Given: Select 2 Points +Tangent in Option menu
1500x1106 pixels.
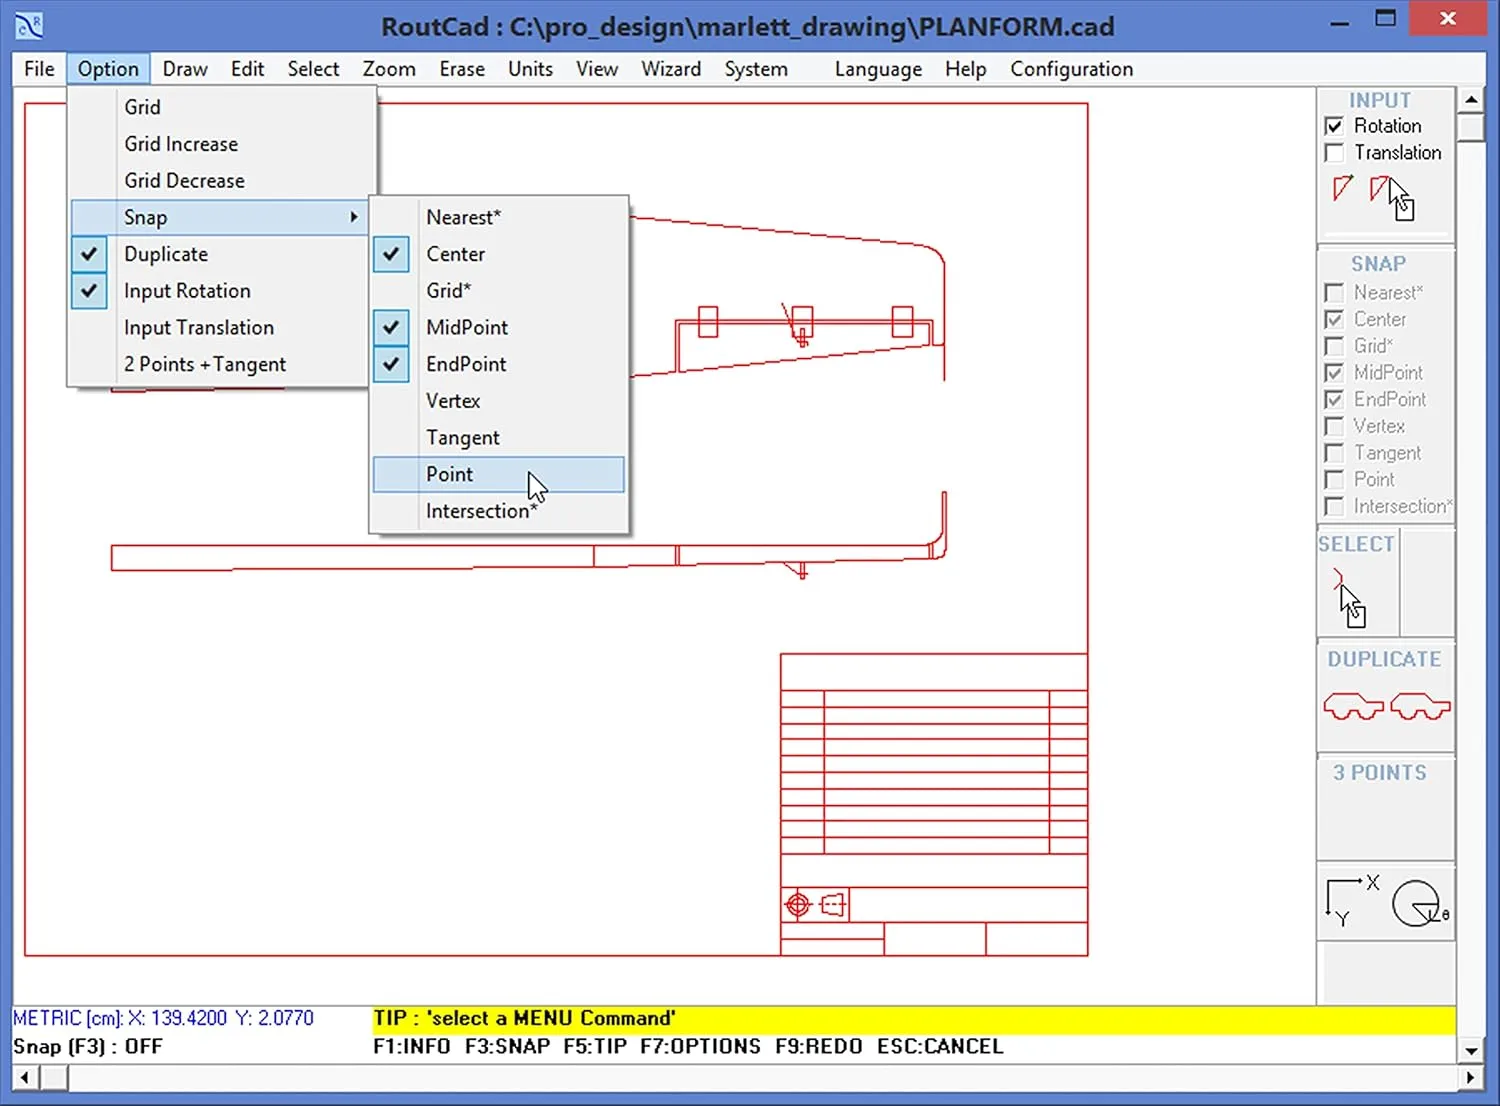Looking at the screenshot, I should (x=204, y=364).
